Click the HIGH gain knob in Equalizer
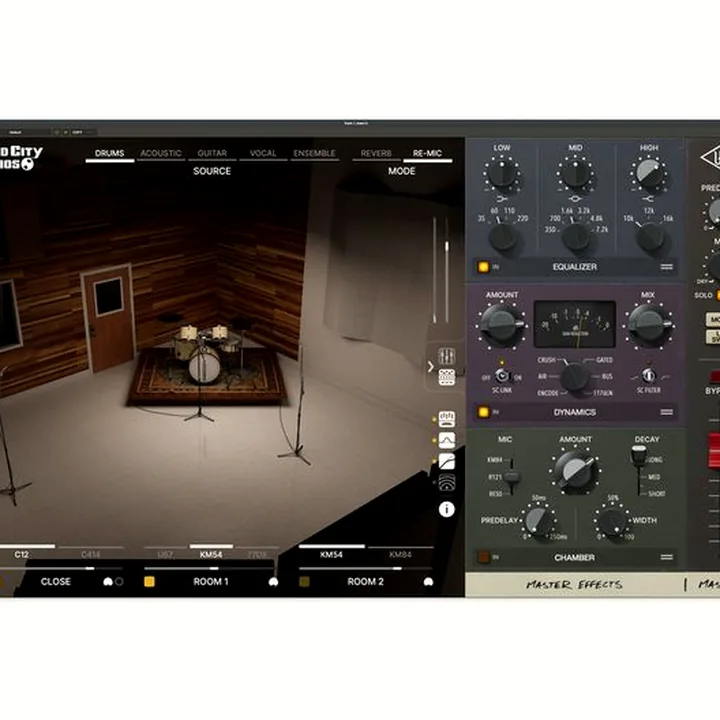Image resolution: width=720 pixels, height=720 pixels. [648, 174]
